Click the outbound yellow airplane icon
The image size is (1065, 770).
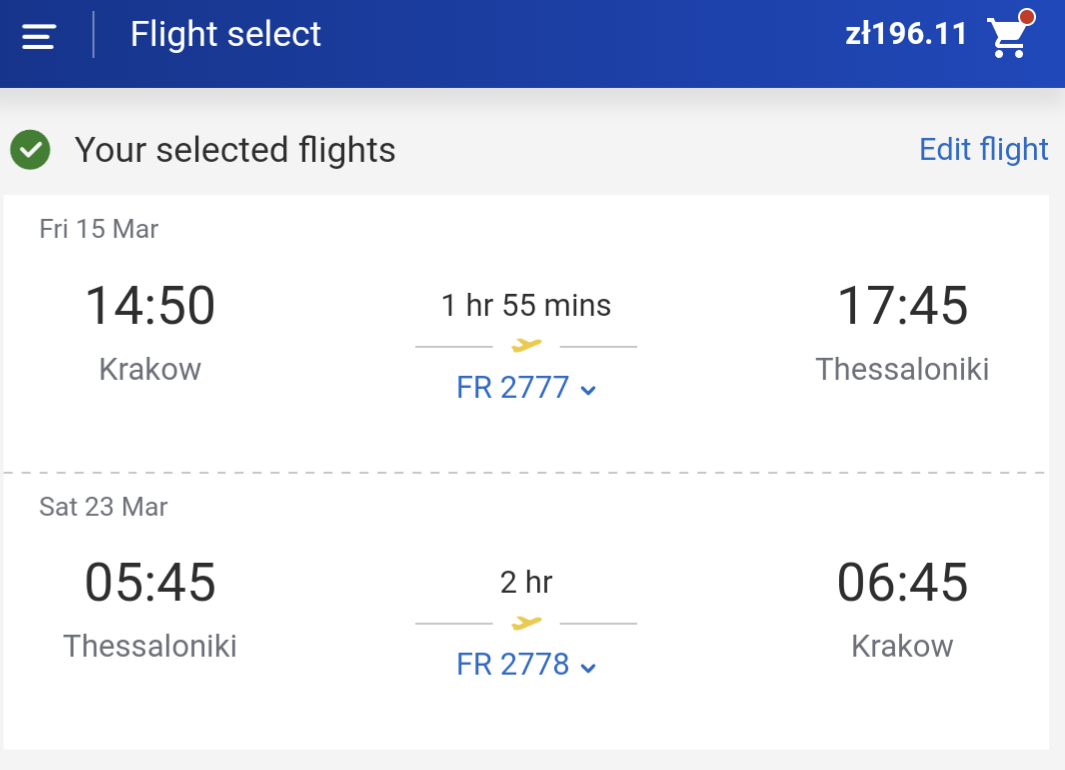526,346
